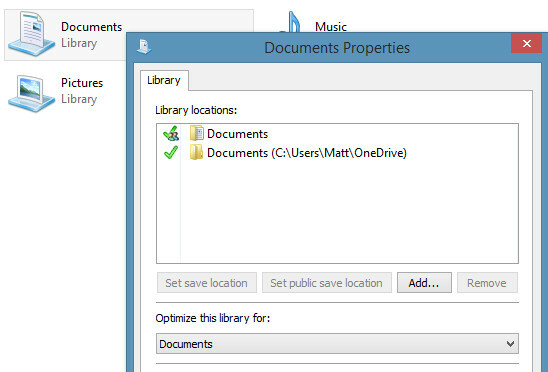The height and width of the screenshot is (372, 548).
Task: Click the Set save location button
Action: (x=207, y=283)
